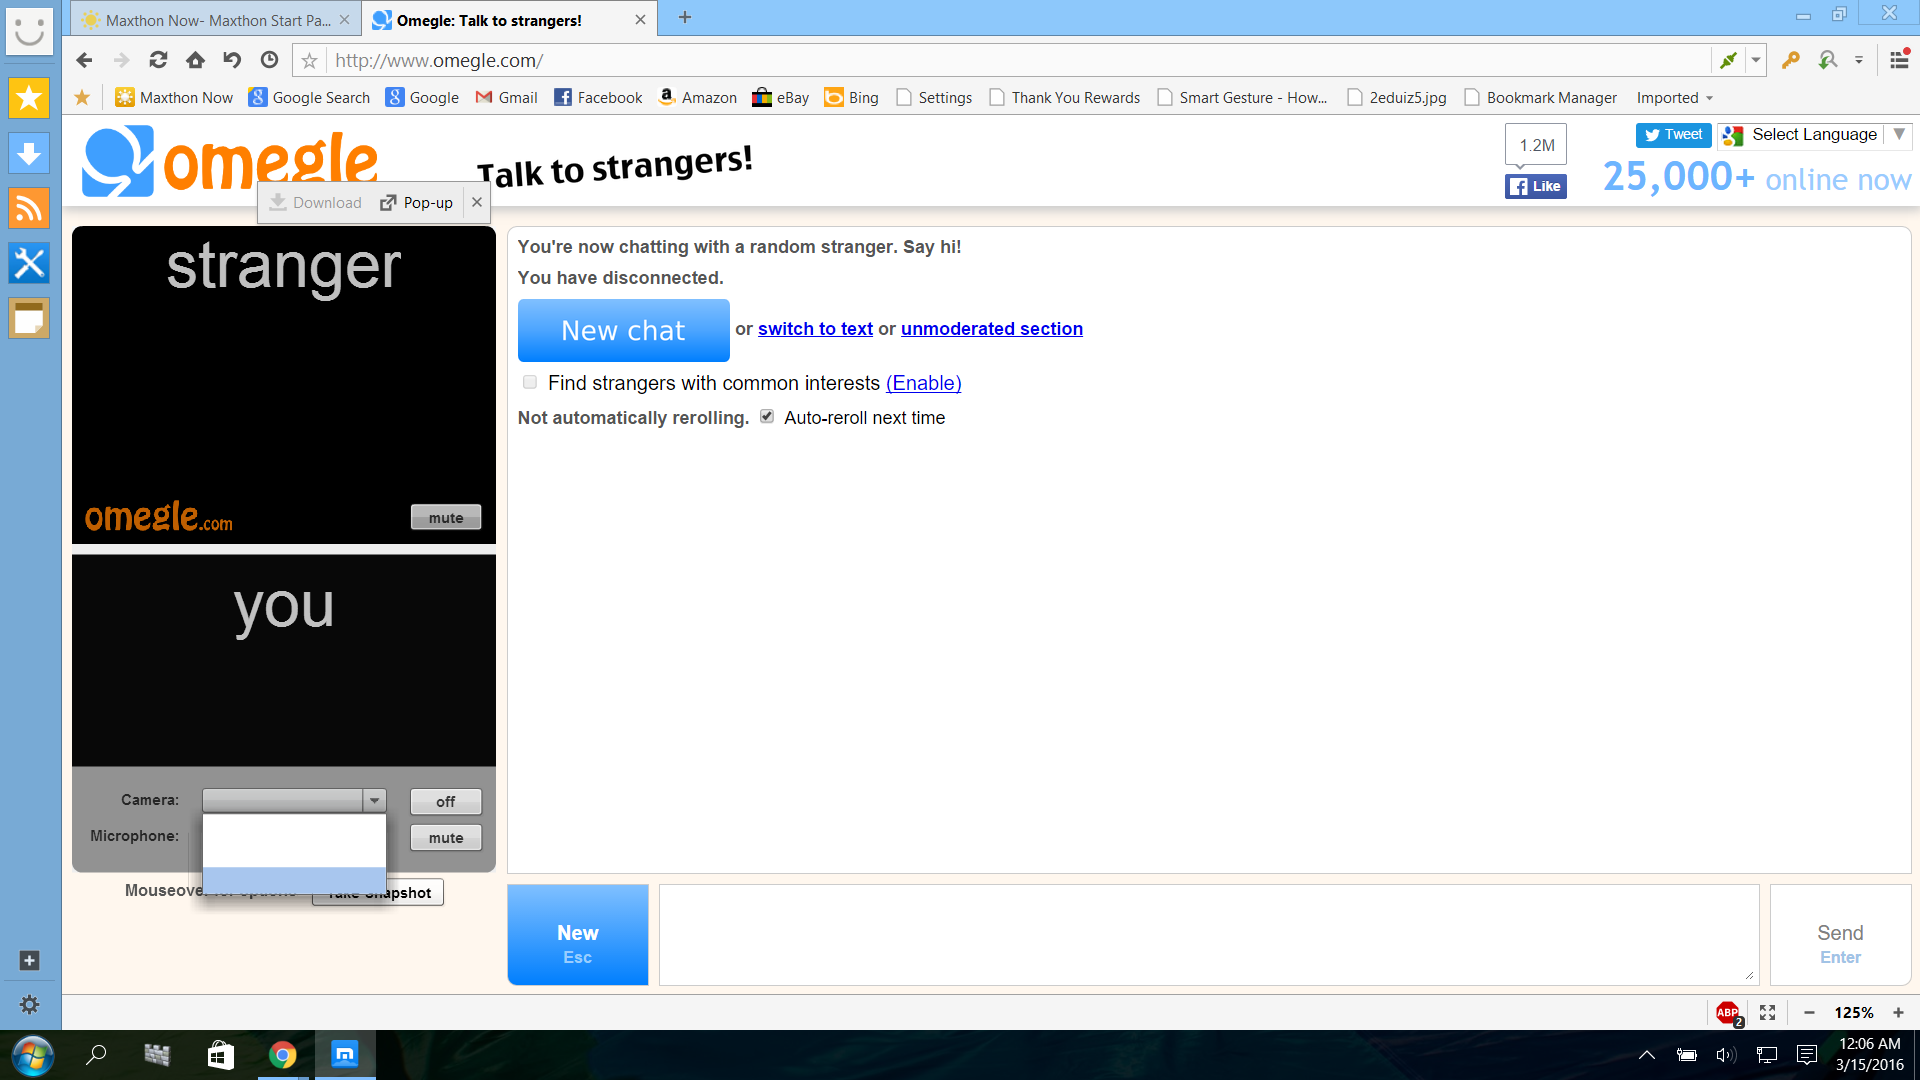1920x1080 pixels.
Task: Open Facebook bookmark
Action: click(598, 98)
